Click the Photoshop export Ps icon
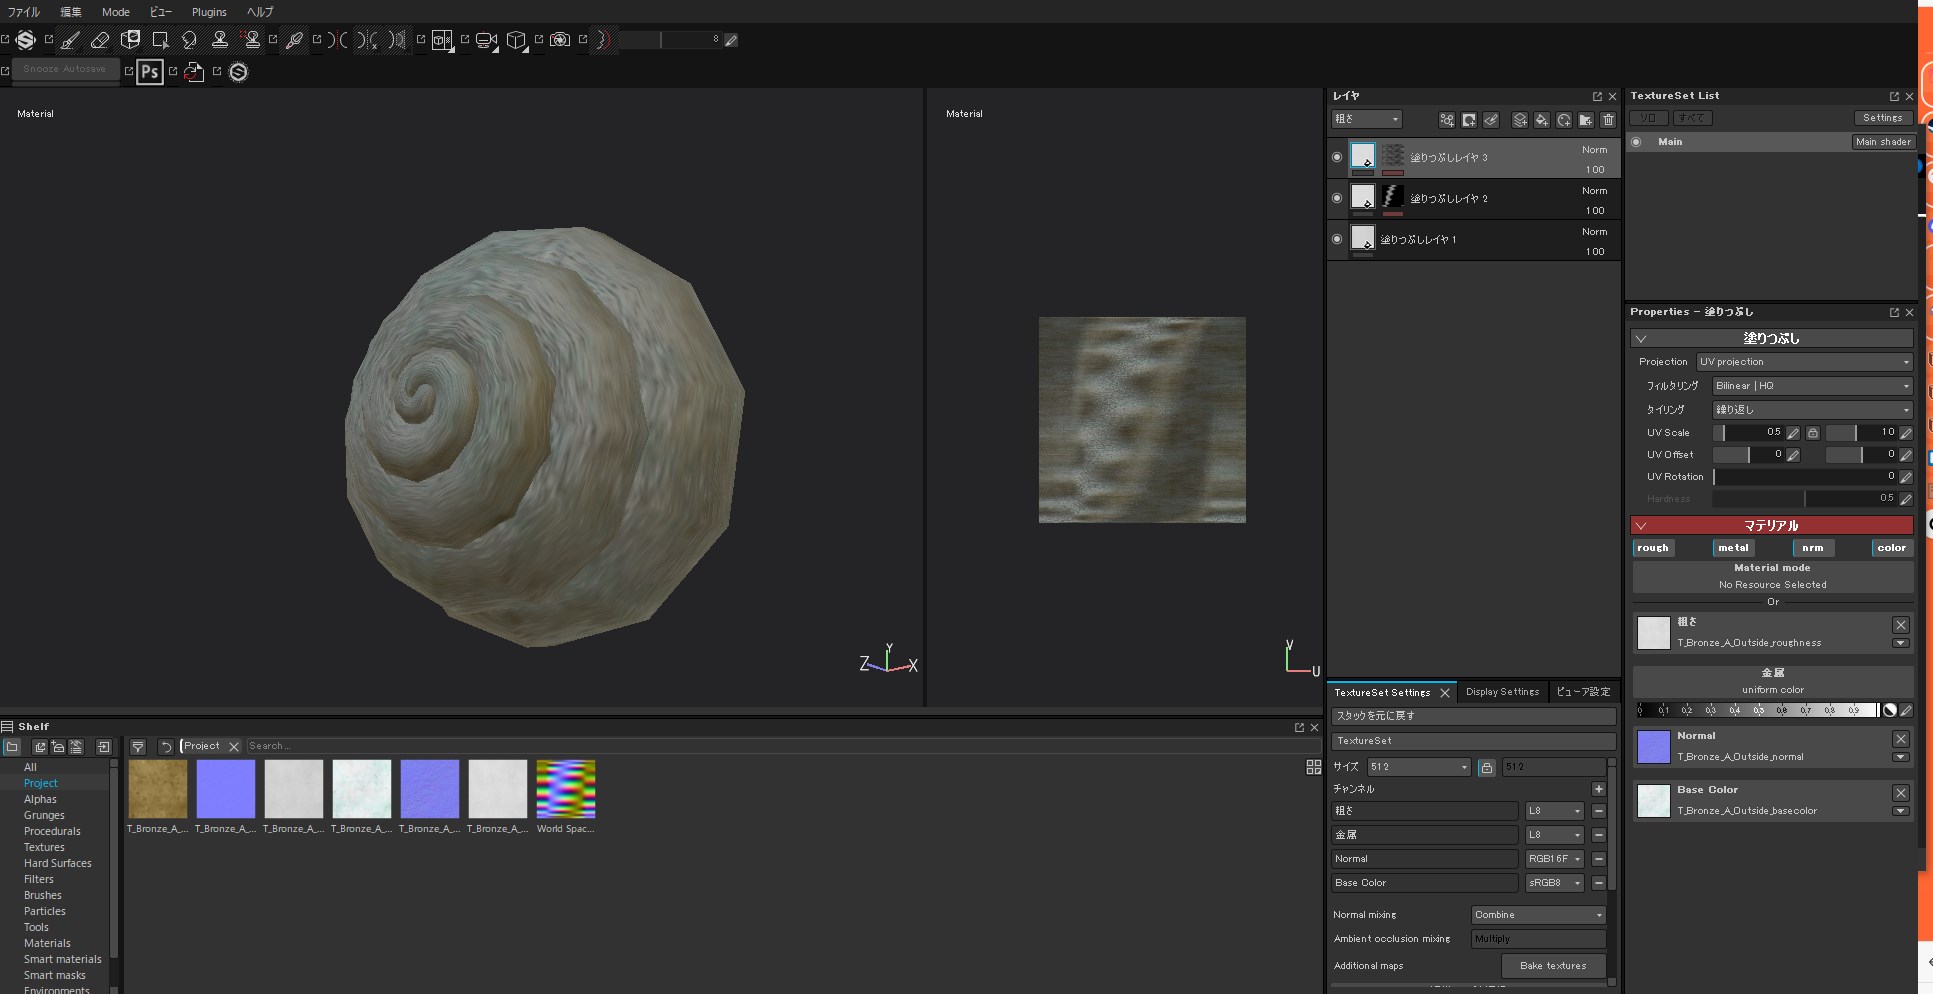 149,72
